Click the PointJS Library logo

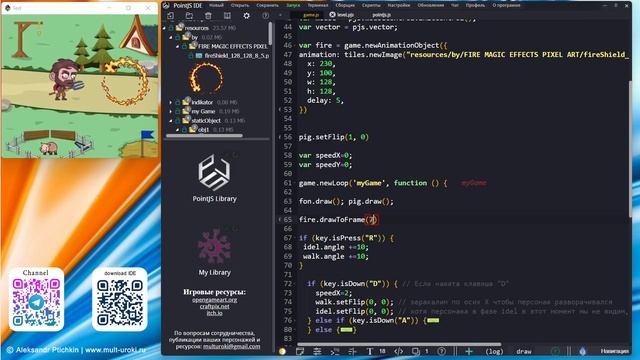[x=214, y=172]
